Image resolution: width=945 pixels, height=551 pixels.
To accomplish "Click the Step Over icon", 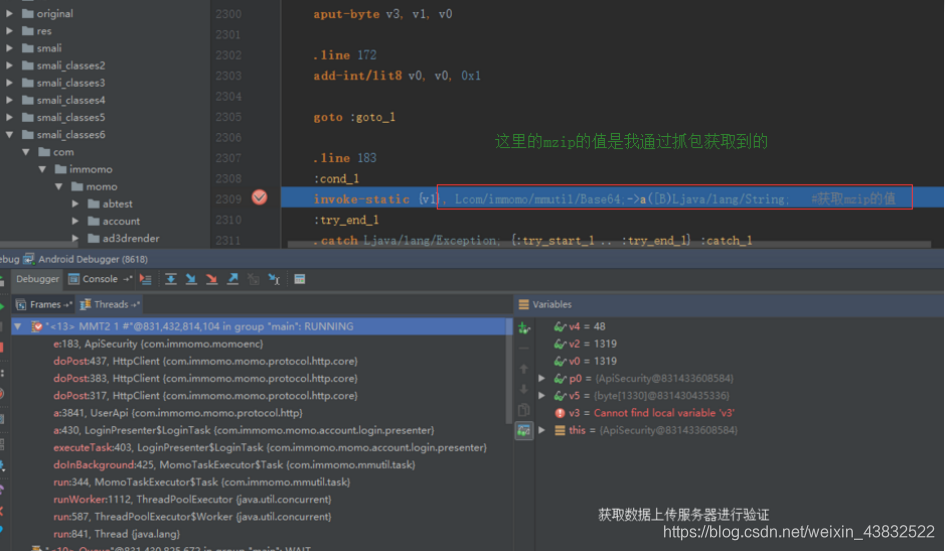I will [171, 279].
